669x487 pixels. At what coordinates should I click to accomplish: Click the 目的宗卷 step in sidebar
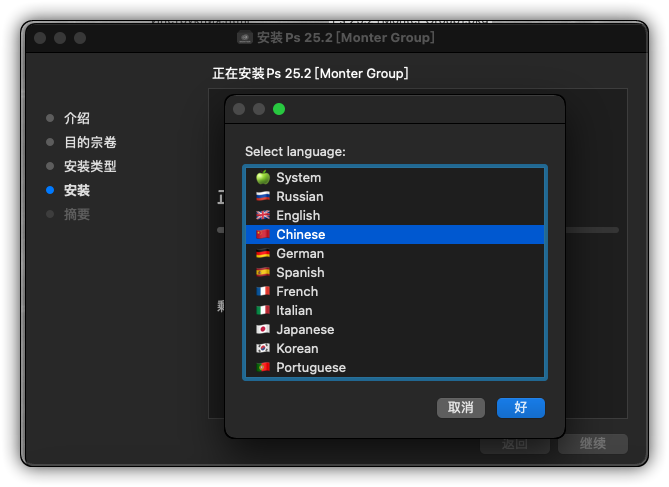tap(90, 142)
